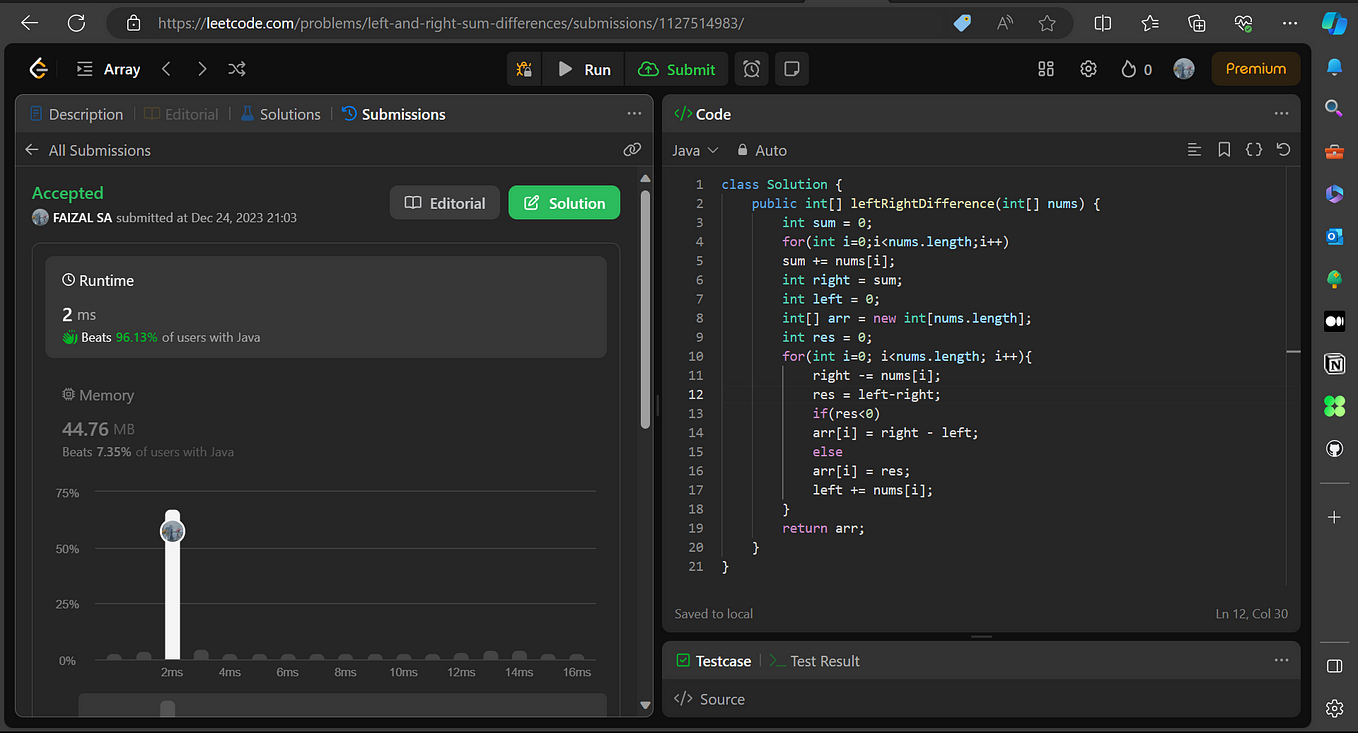The image size is (1358, 733).
Task: Click the Editorial button under Accepted
Action: pyautogui.click(x=445, y=203)
